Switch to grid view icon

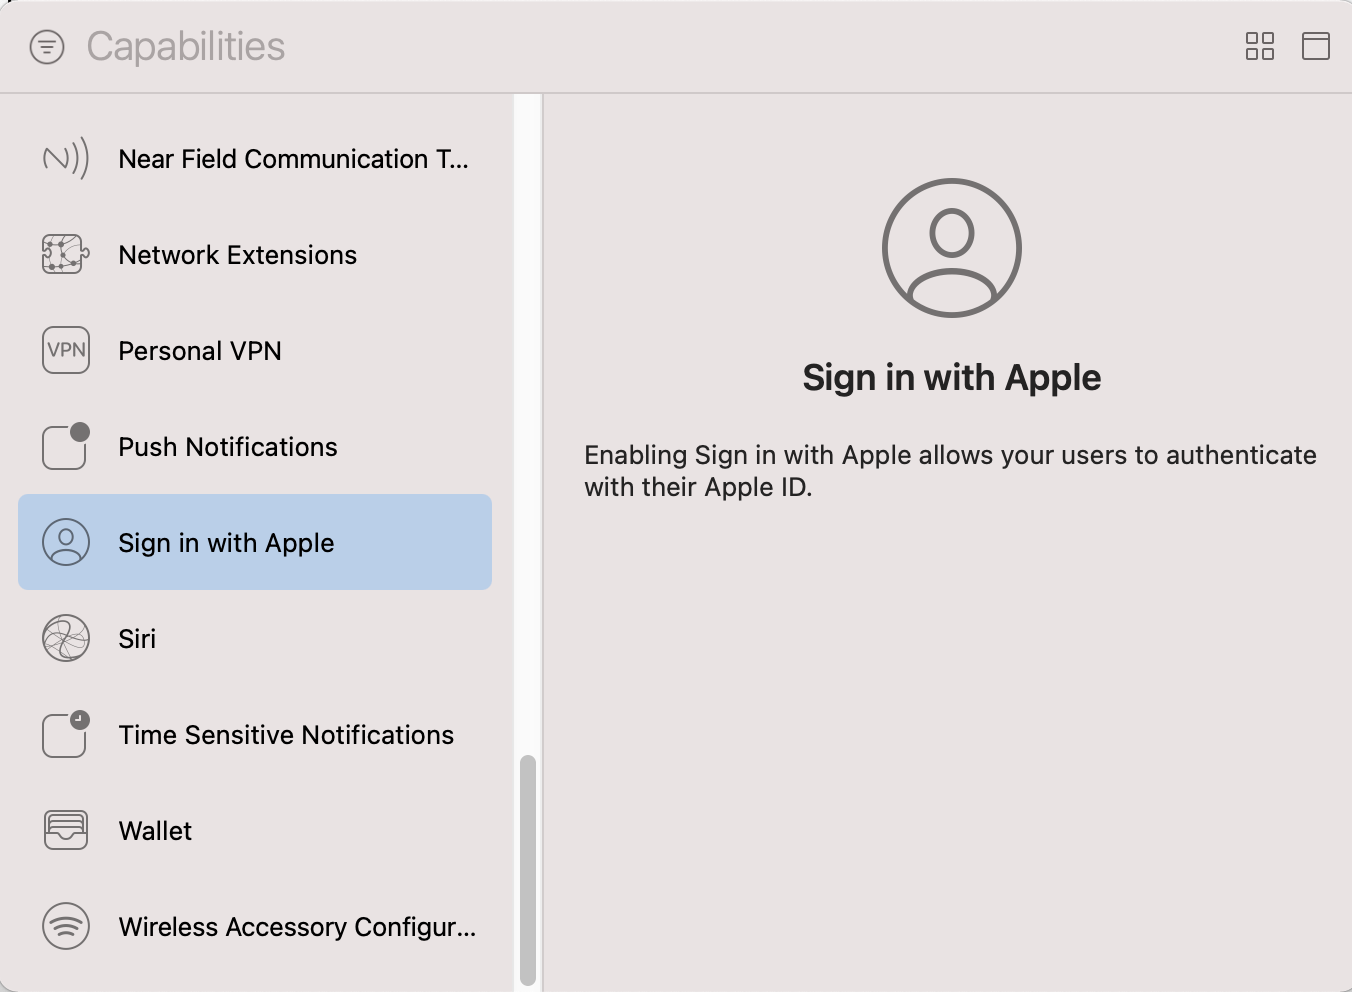click(1260, 46)
